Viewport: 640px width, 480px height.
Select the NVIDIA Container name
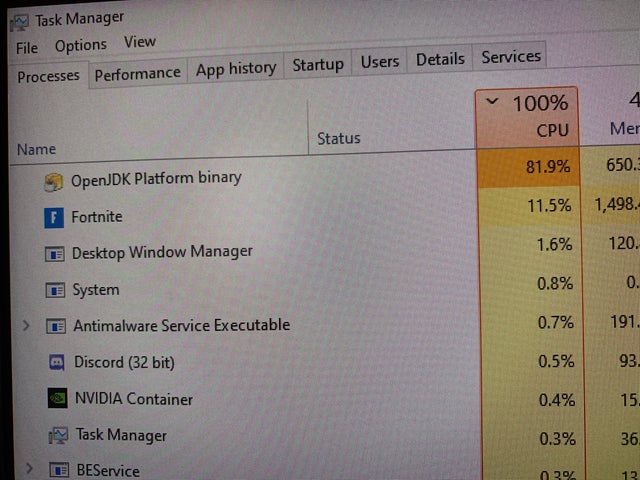coord(134,399)
